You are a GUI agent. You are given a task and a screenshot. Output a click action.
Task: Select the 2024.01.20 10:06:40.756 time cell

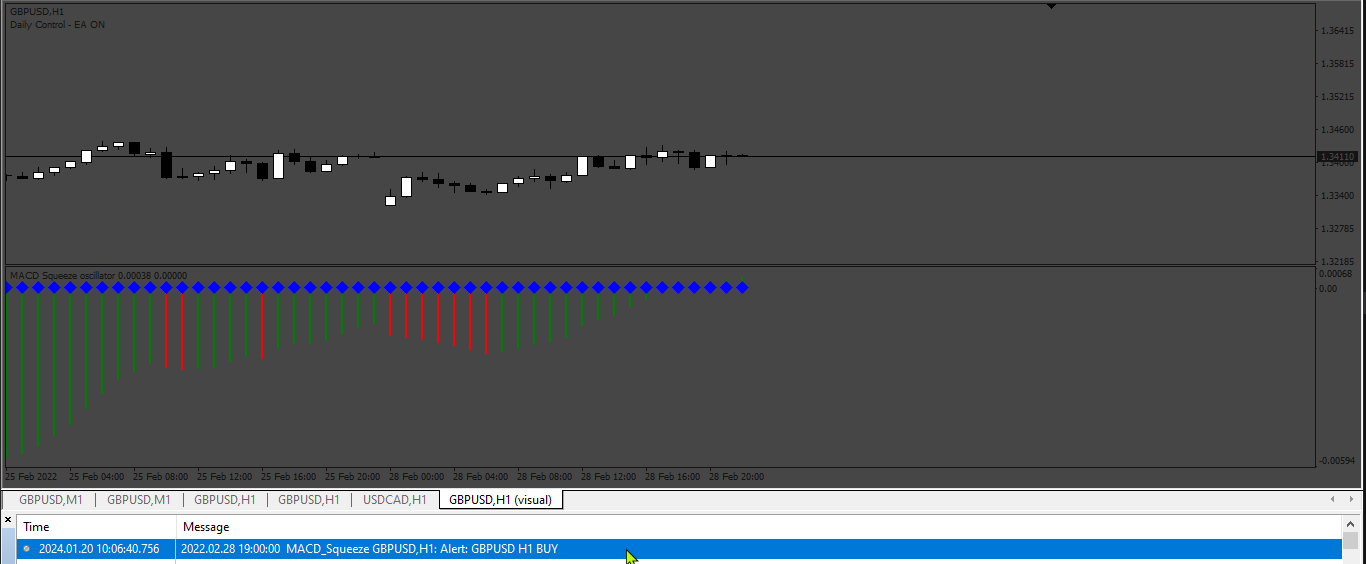(98, 549)
